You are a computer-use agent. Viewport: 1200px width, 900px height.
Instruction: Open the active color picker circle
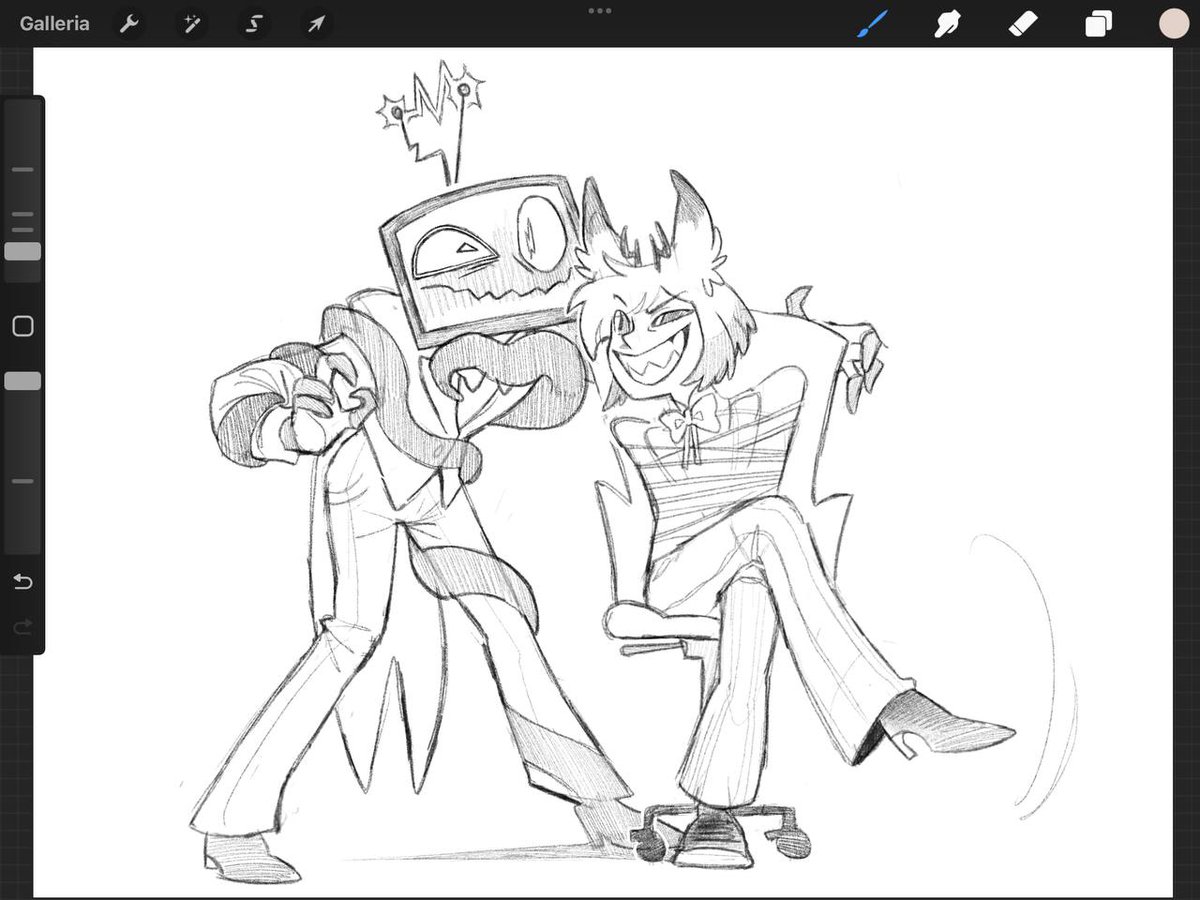tap(1174, 24)
